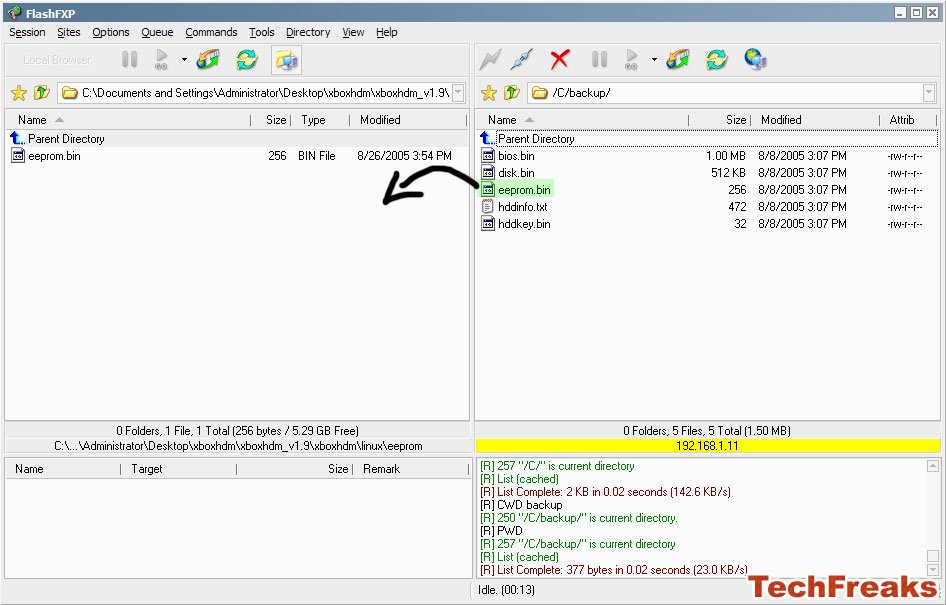
Task: Go up one folder in remote pane
Action: point(511,92)
